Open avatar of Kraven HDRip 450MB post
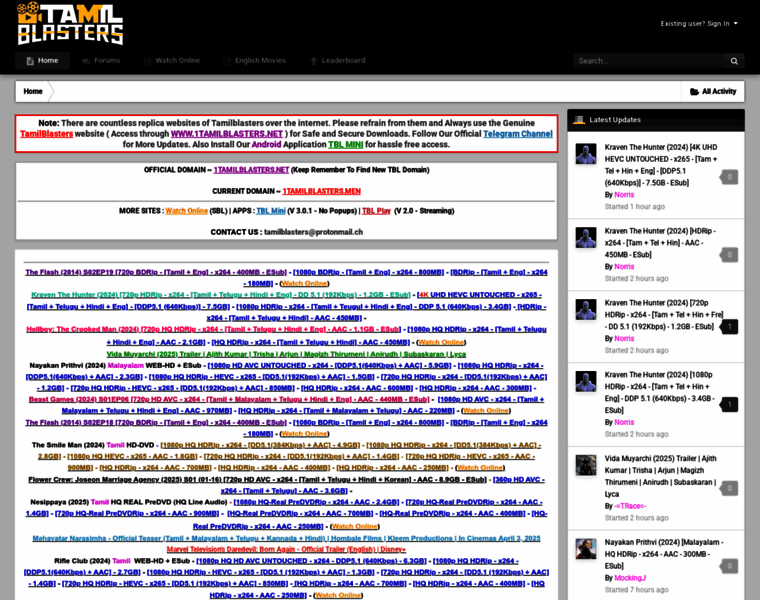This screenshot has width=760, height=600. tap(586, 237)
